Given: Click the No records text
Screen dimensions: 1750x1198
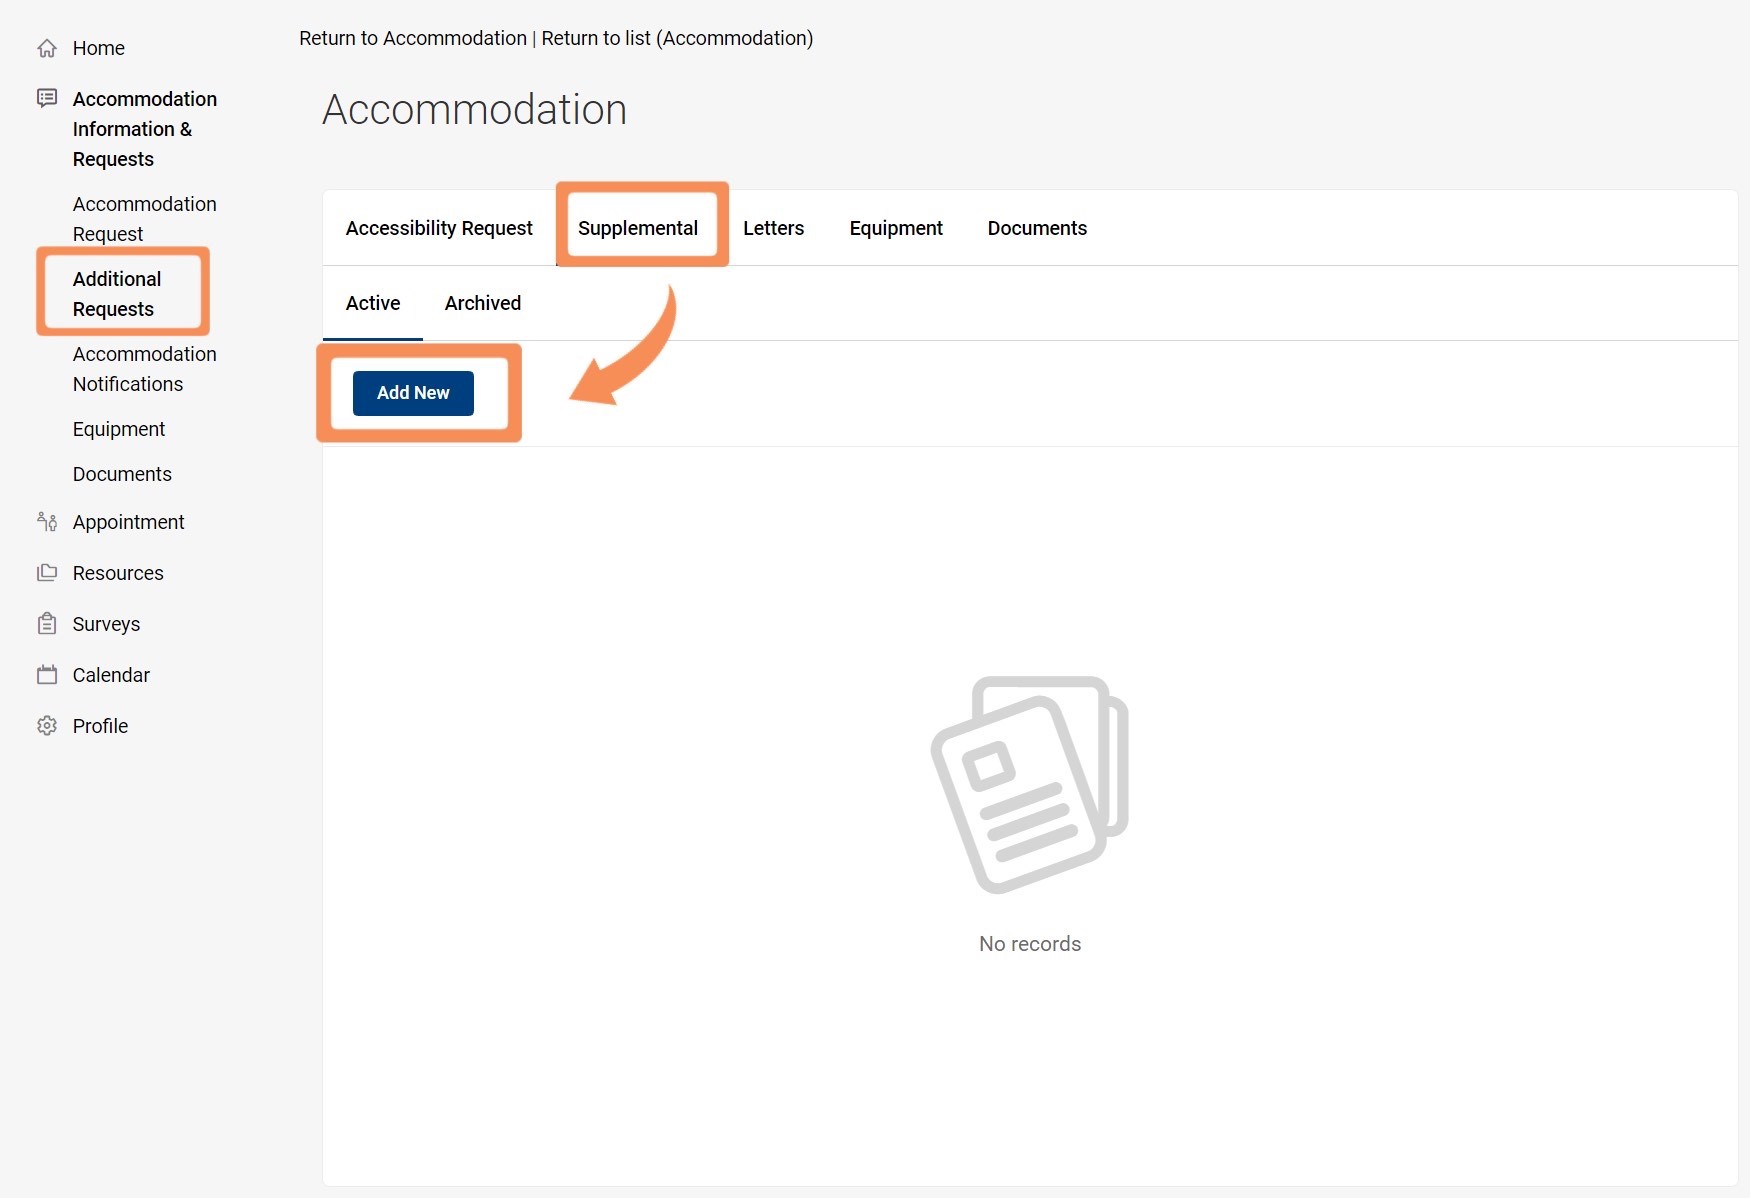Looking at the screenshot, I should click(1030, 944).
